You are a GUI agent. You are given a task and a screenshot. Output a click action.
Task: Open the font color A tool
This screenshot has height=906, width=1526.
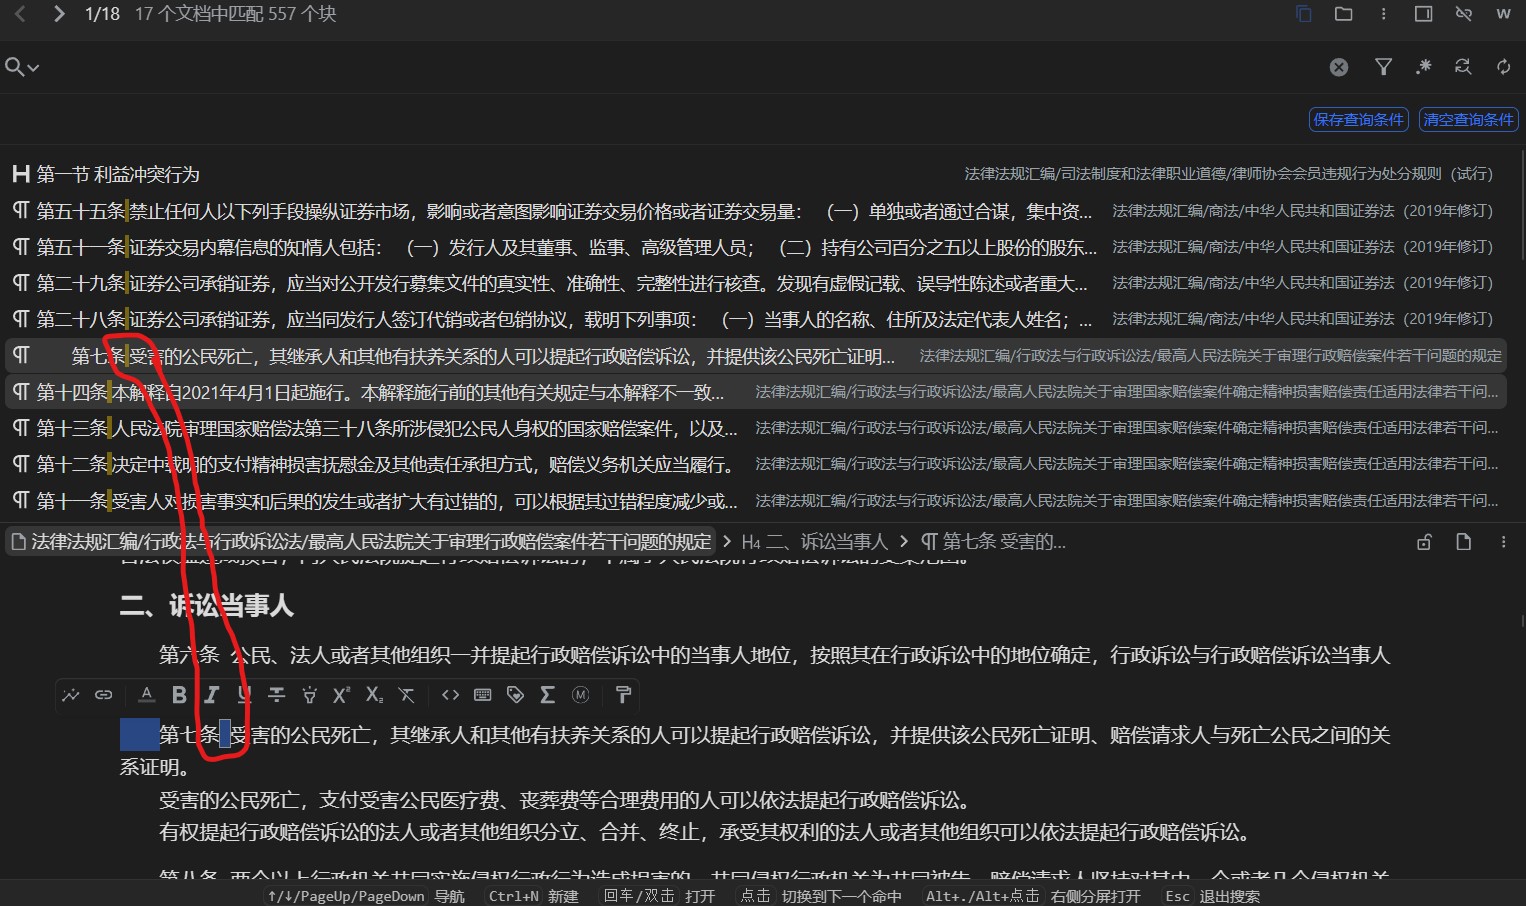(146, 695)
